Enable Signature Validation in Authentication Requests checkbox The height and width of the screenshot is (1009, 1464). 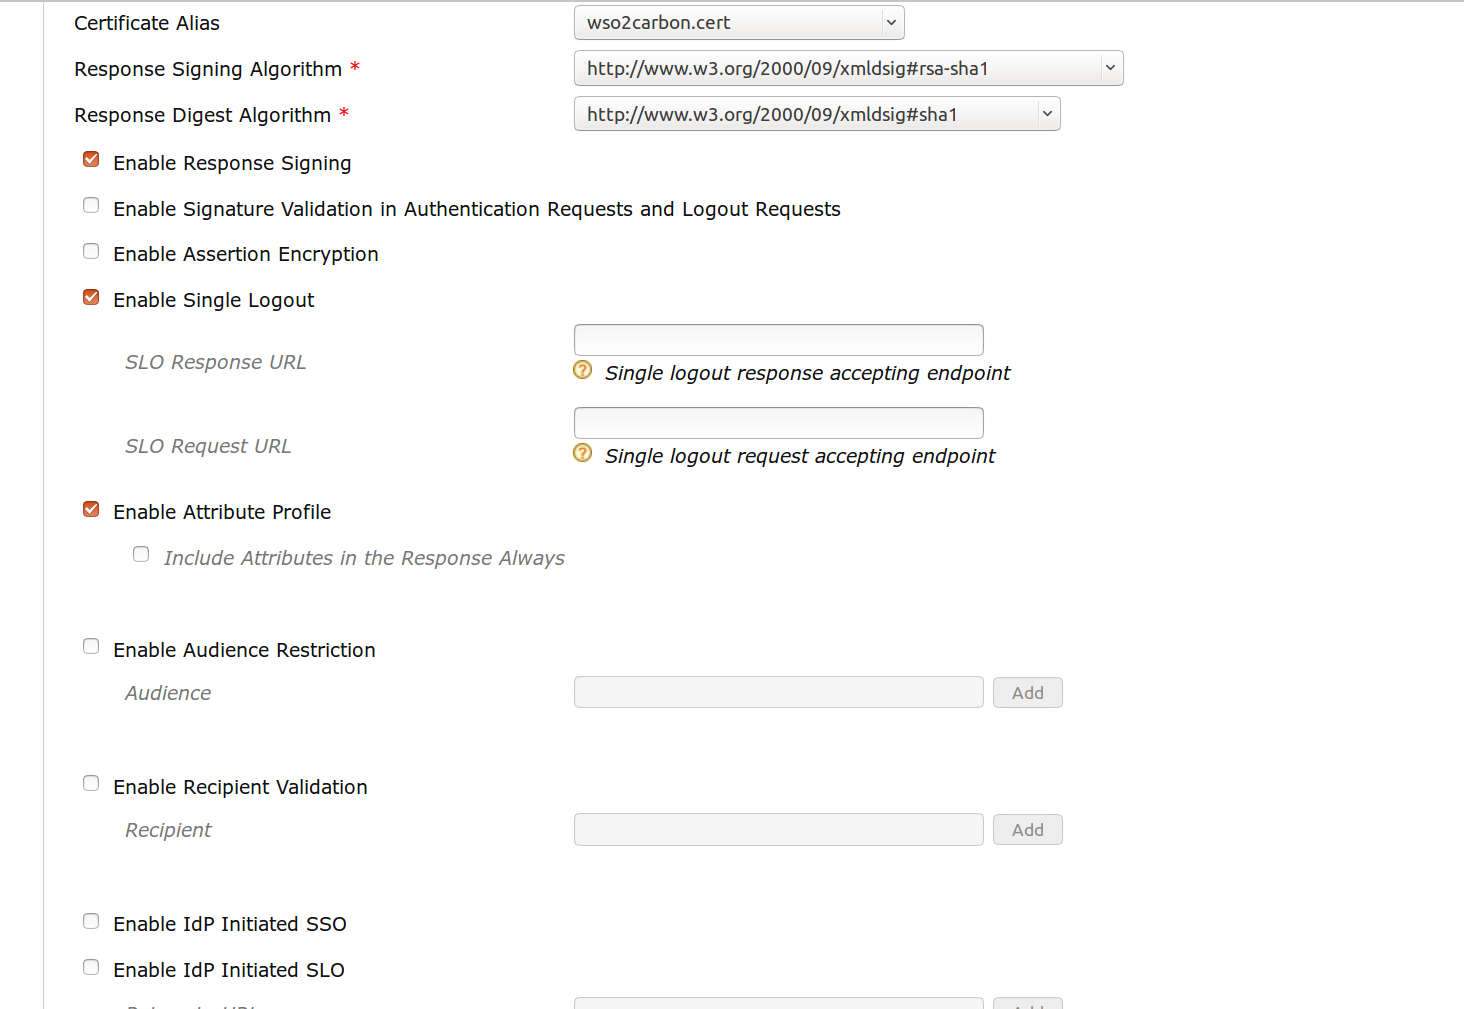(91, 206)
